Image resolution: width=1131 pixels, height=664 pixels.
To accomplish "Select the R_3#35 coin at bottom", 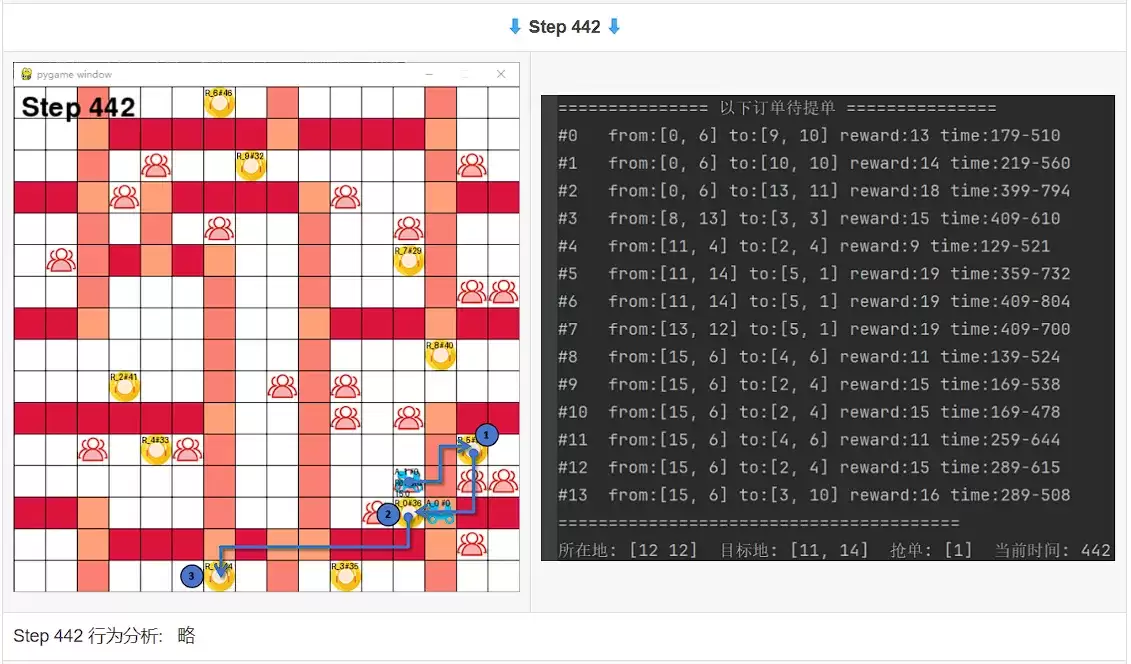I will click(x=346, y=576).
